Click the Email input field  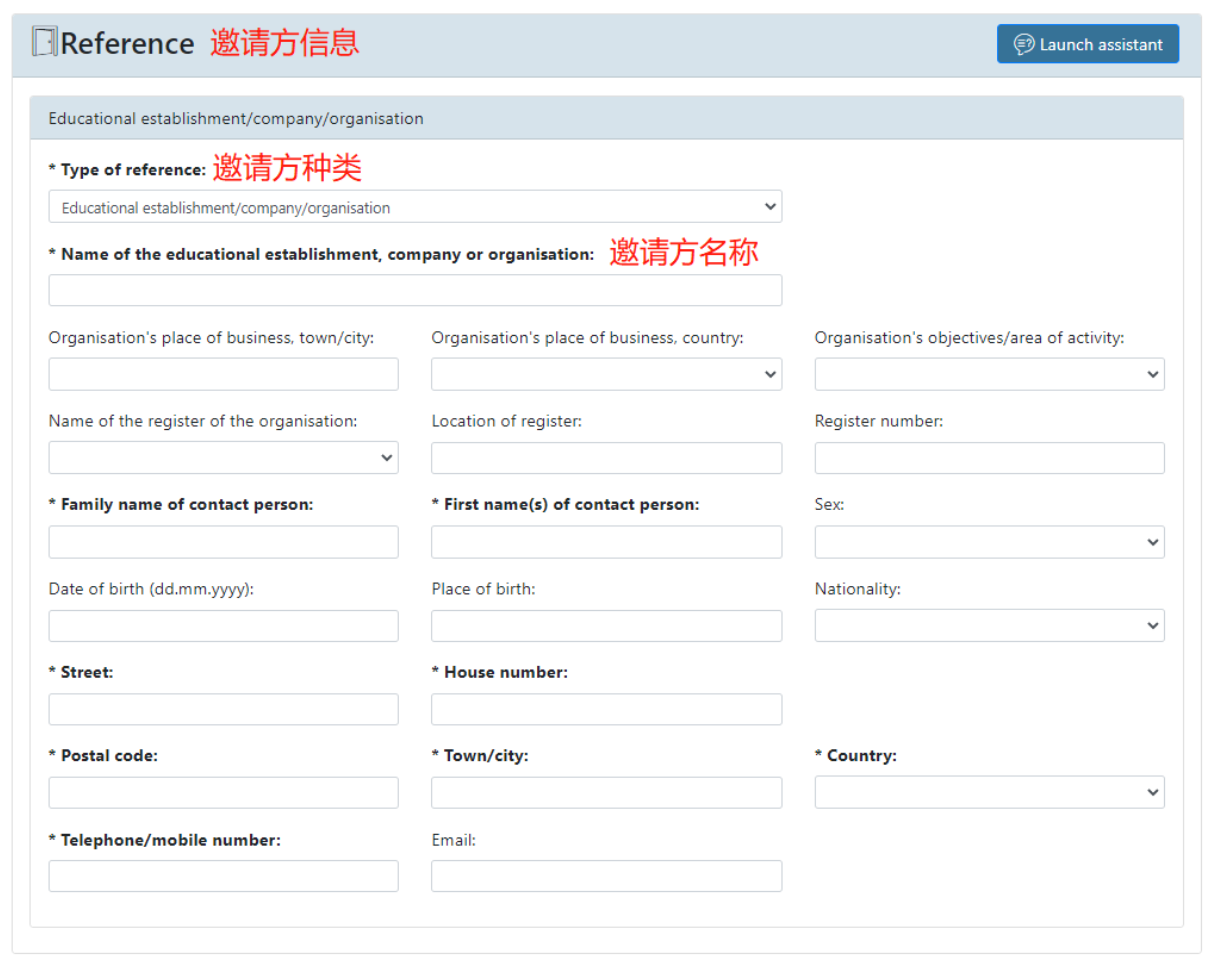tap(607, 876)
